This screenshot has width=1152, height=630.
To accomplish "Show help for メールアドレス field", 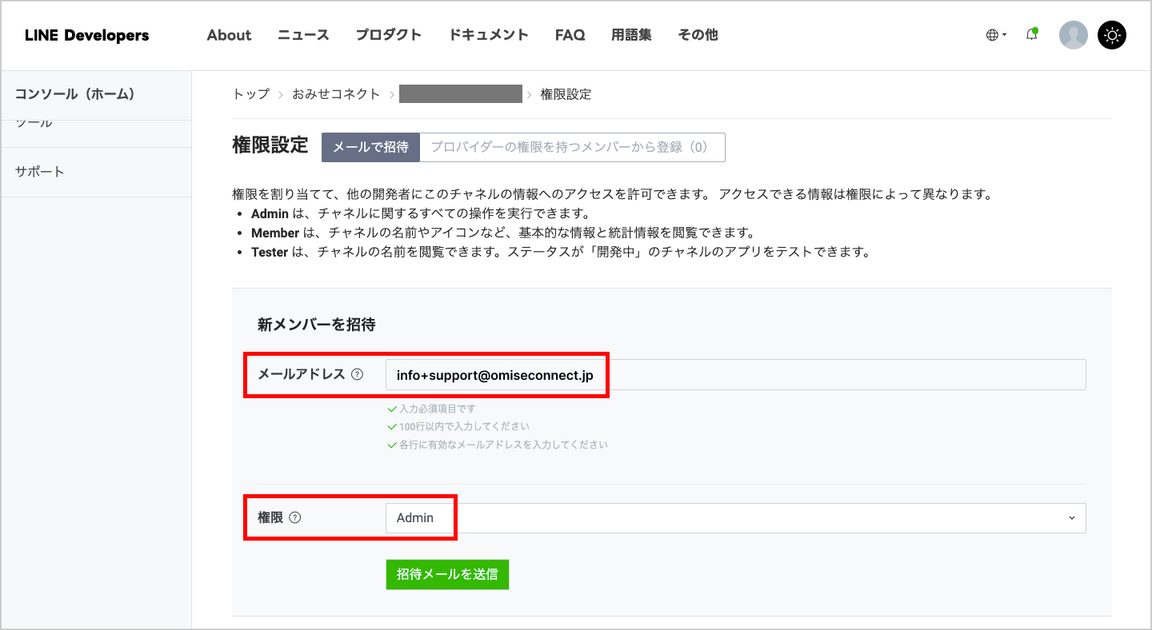I will pyautogui.click(x=357, y=374).
